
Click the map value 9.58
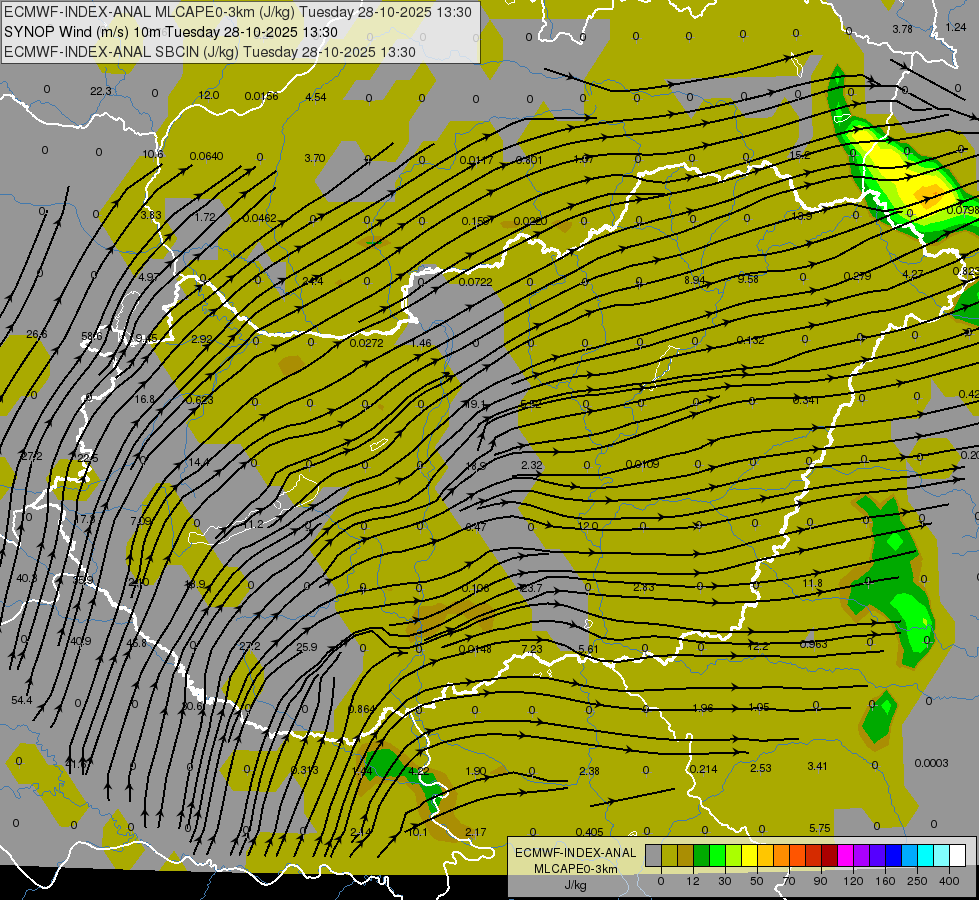(748, 279)
